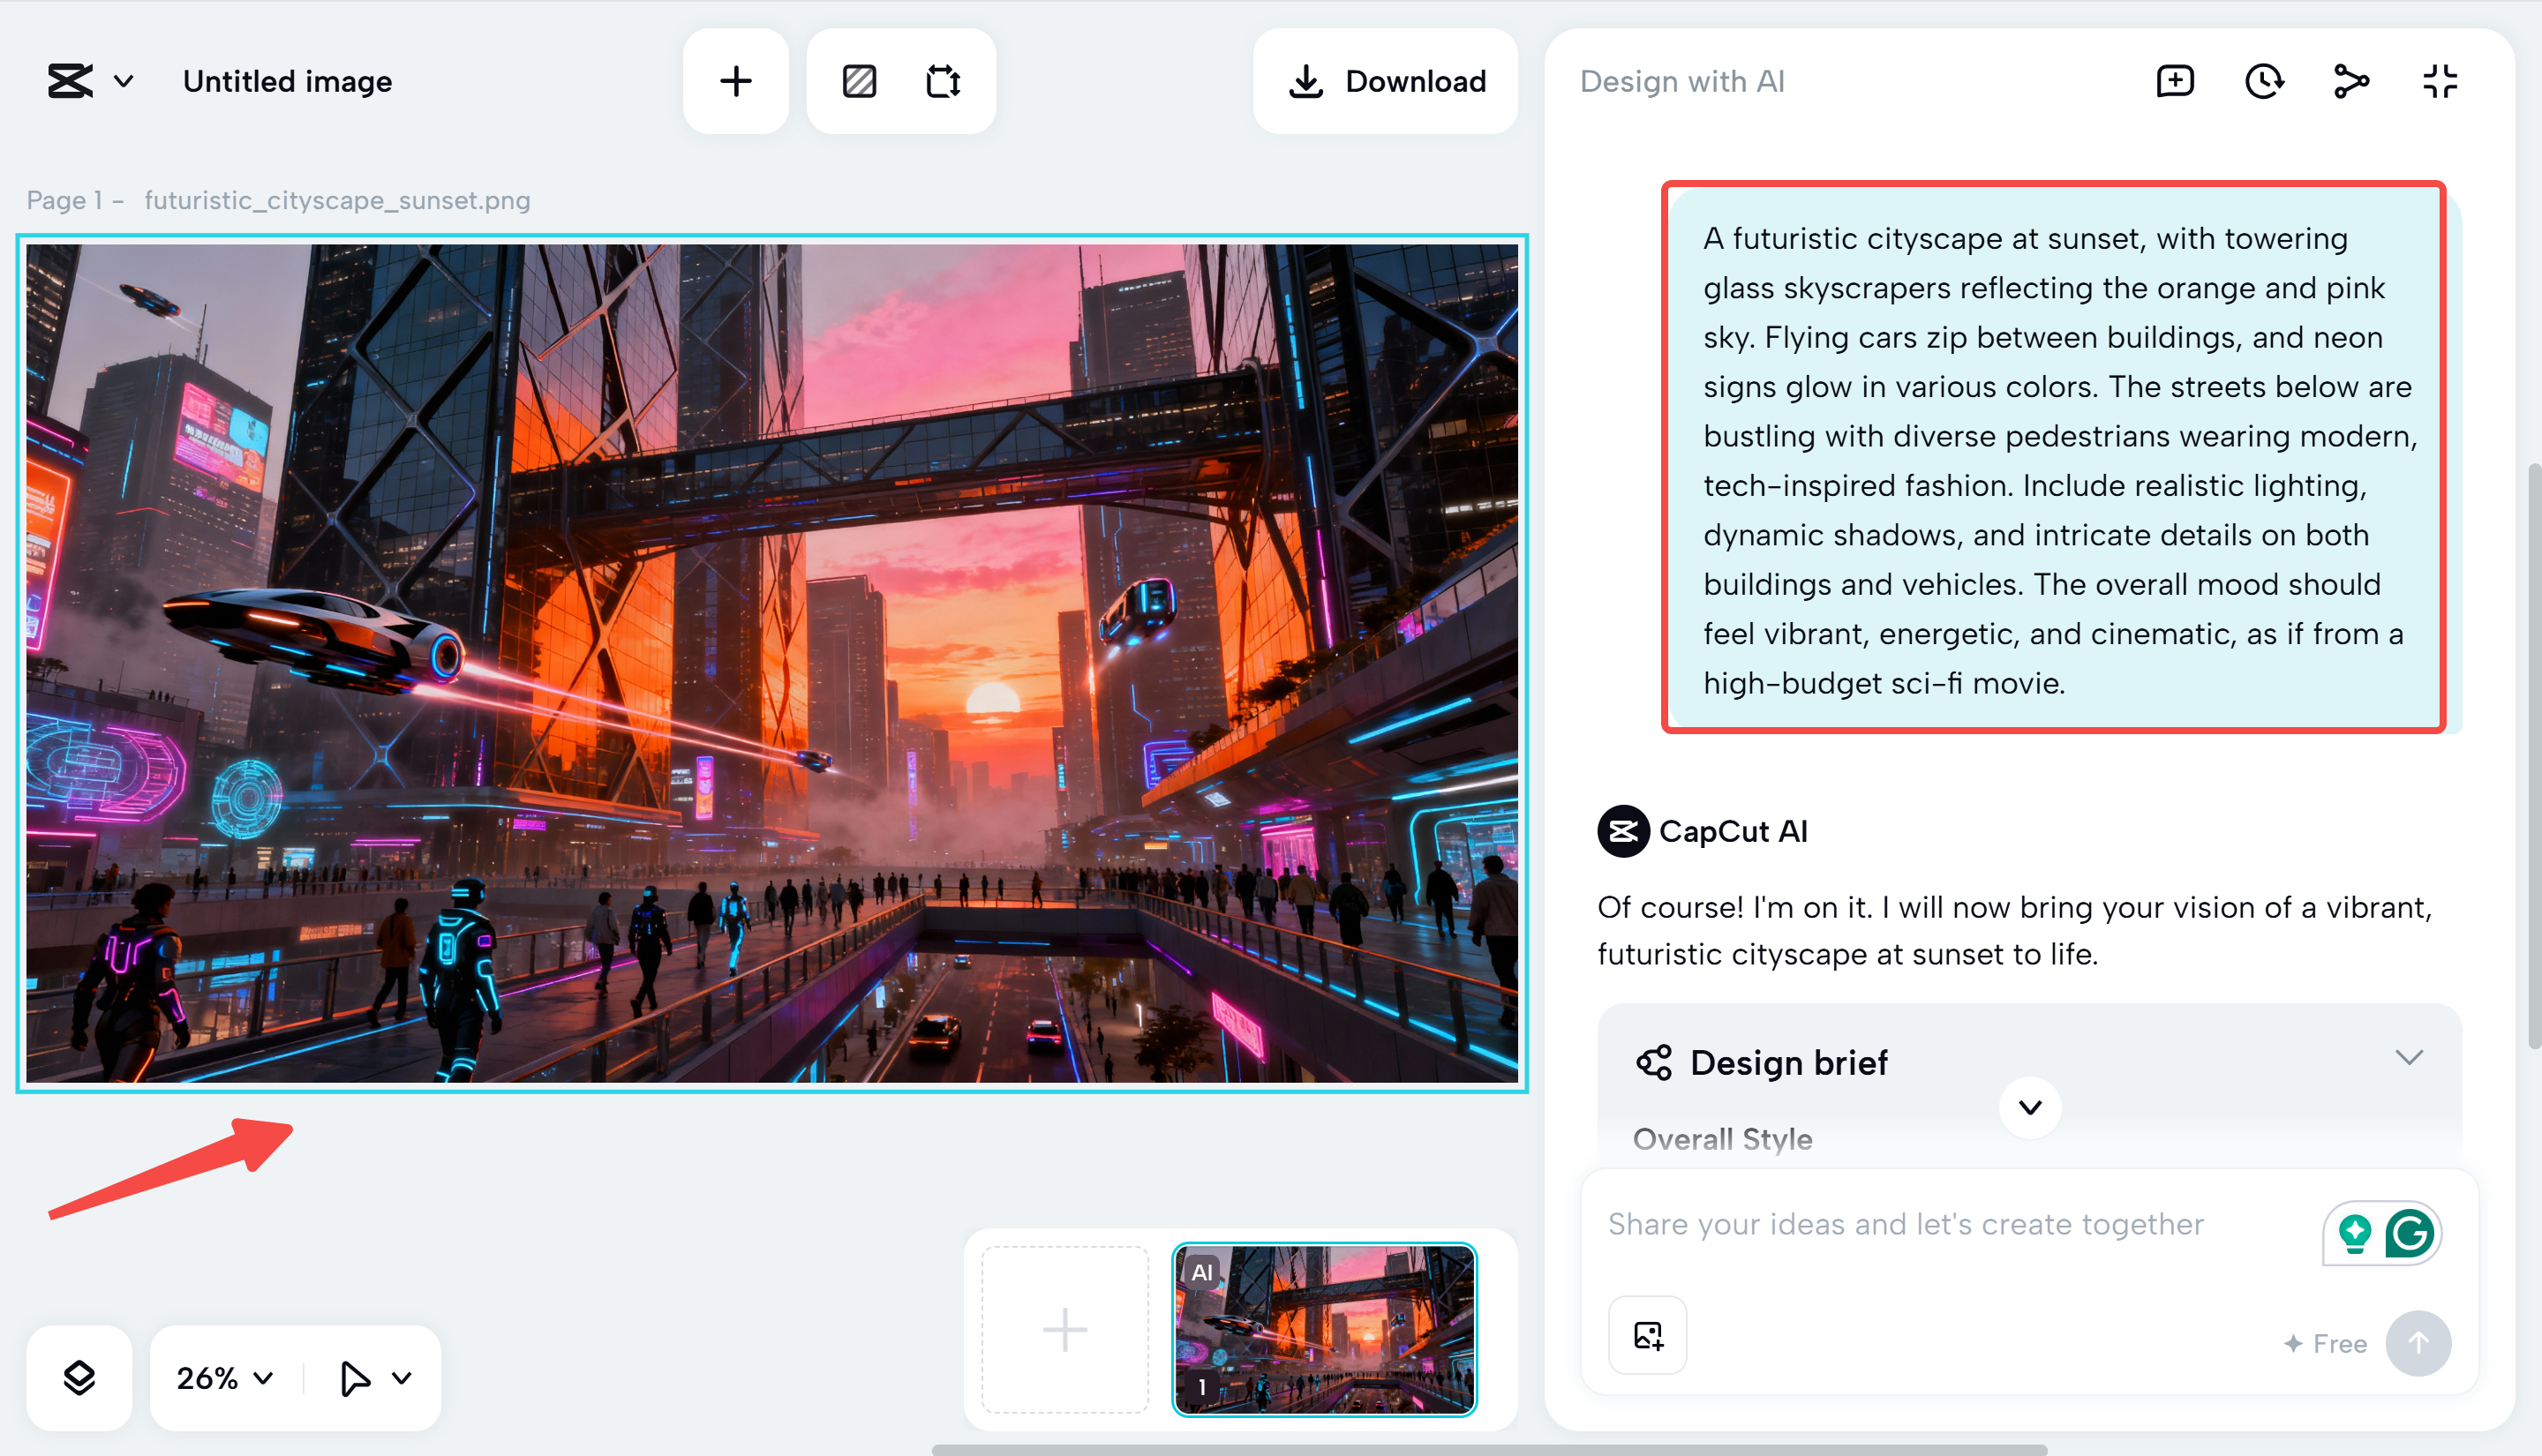The height and width of the screenshot is (1456, 2542).
Task: Open the AI chat history
Action: [2264, 81]
